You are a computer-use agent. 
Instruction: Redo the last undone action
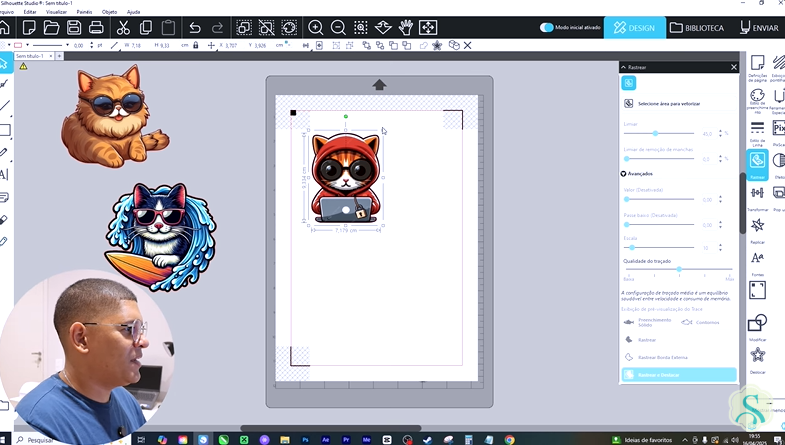point(217,28)
